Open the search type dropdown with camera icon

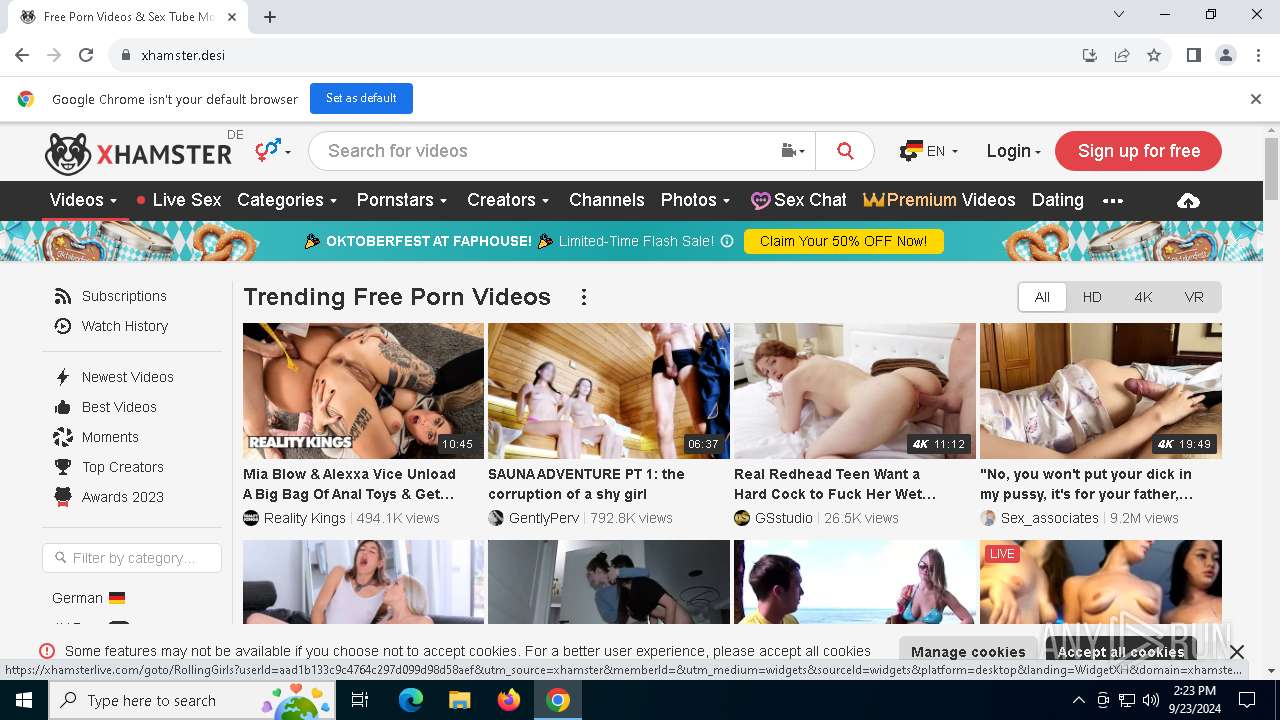(x=793, y=151)
